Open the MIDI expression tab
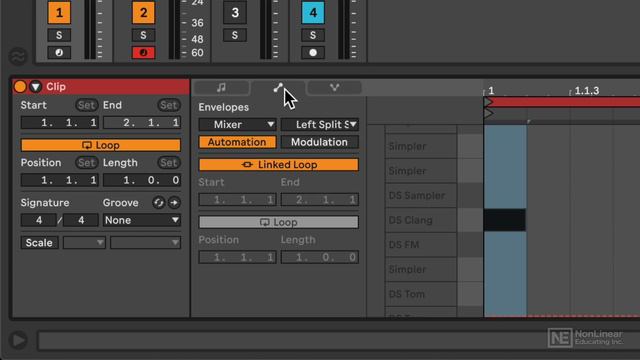 tap(334, 87)
